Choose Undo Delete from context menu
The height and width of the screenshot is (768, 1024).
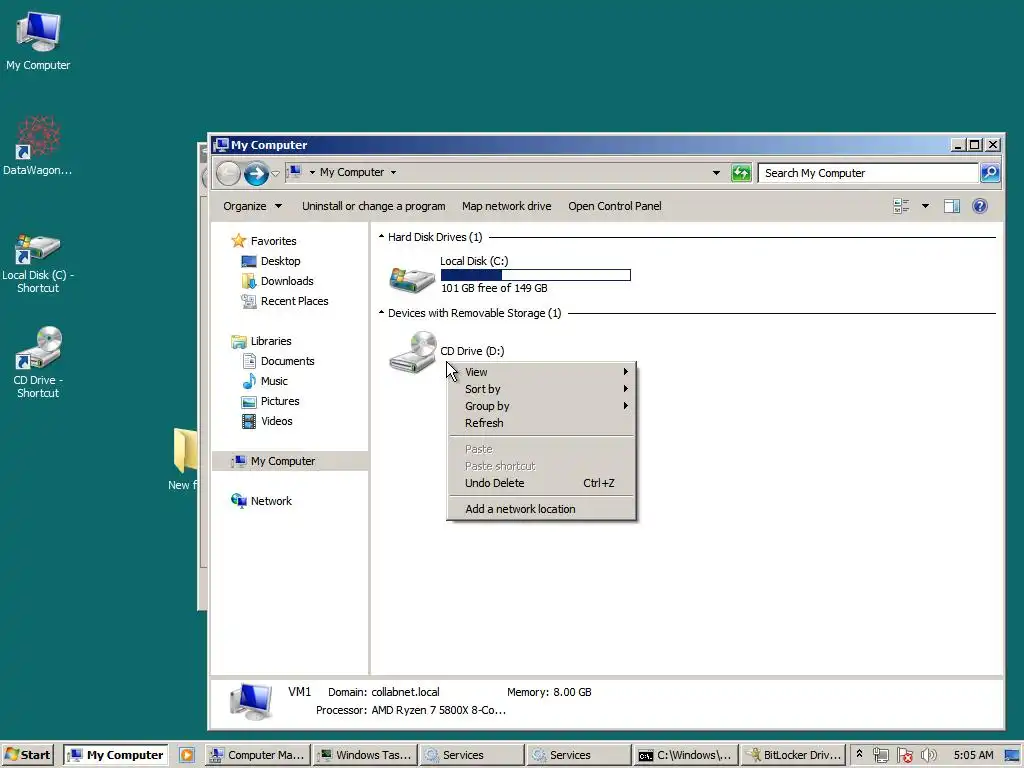click(x=541, y=483)
